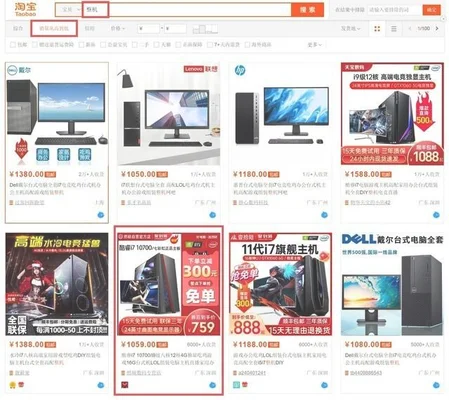Open the 11代i7 flagship PC thumbnail ¥1188.00
The width and height of the screenshot is (449, 400).
coord(280,284)
